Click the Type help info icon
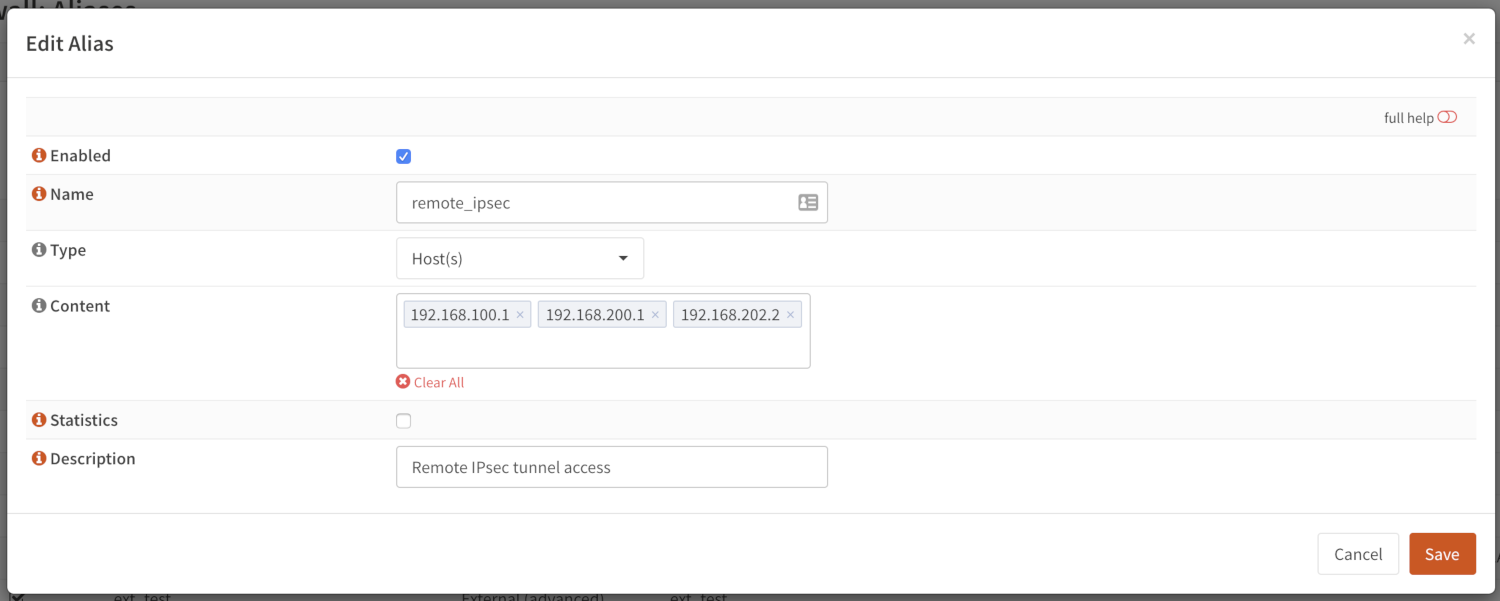This screenshot has height=601, width=1500. (39, 250)
